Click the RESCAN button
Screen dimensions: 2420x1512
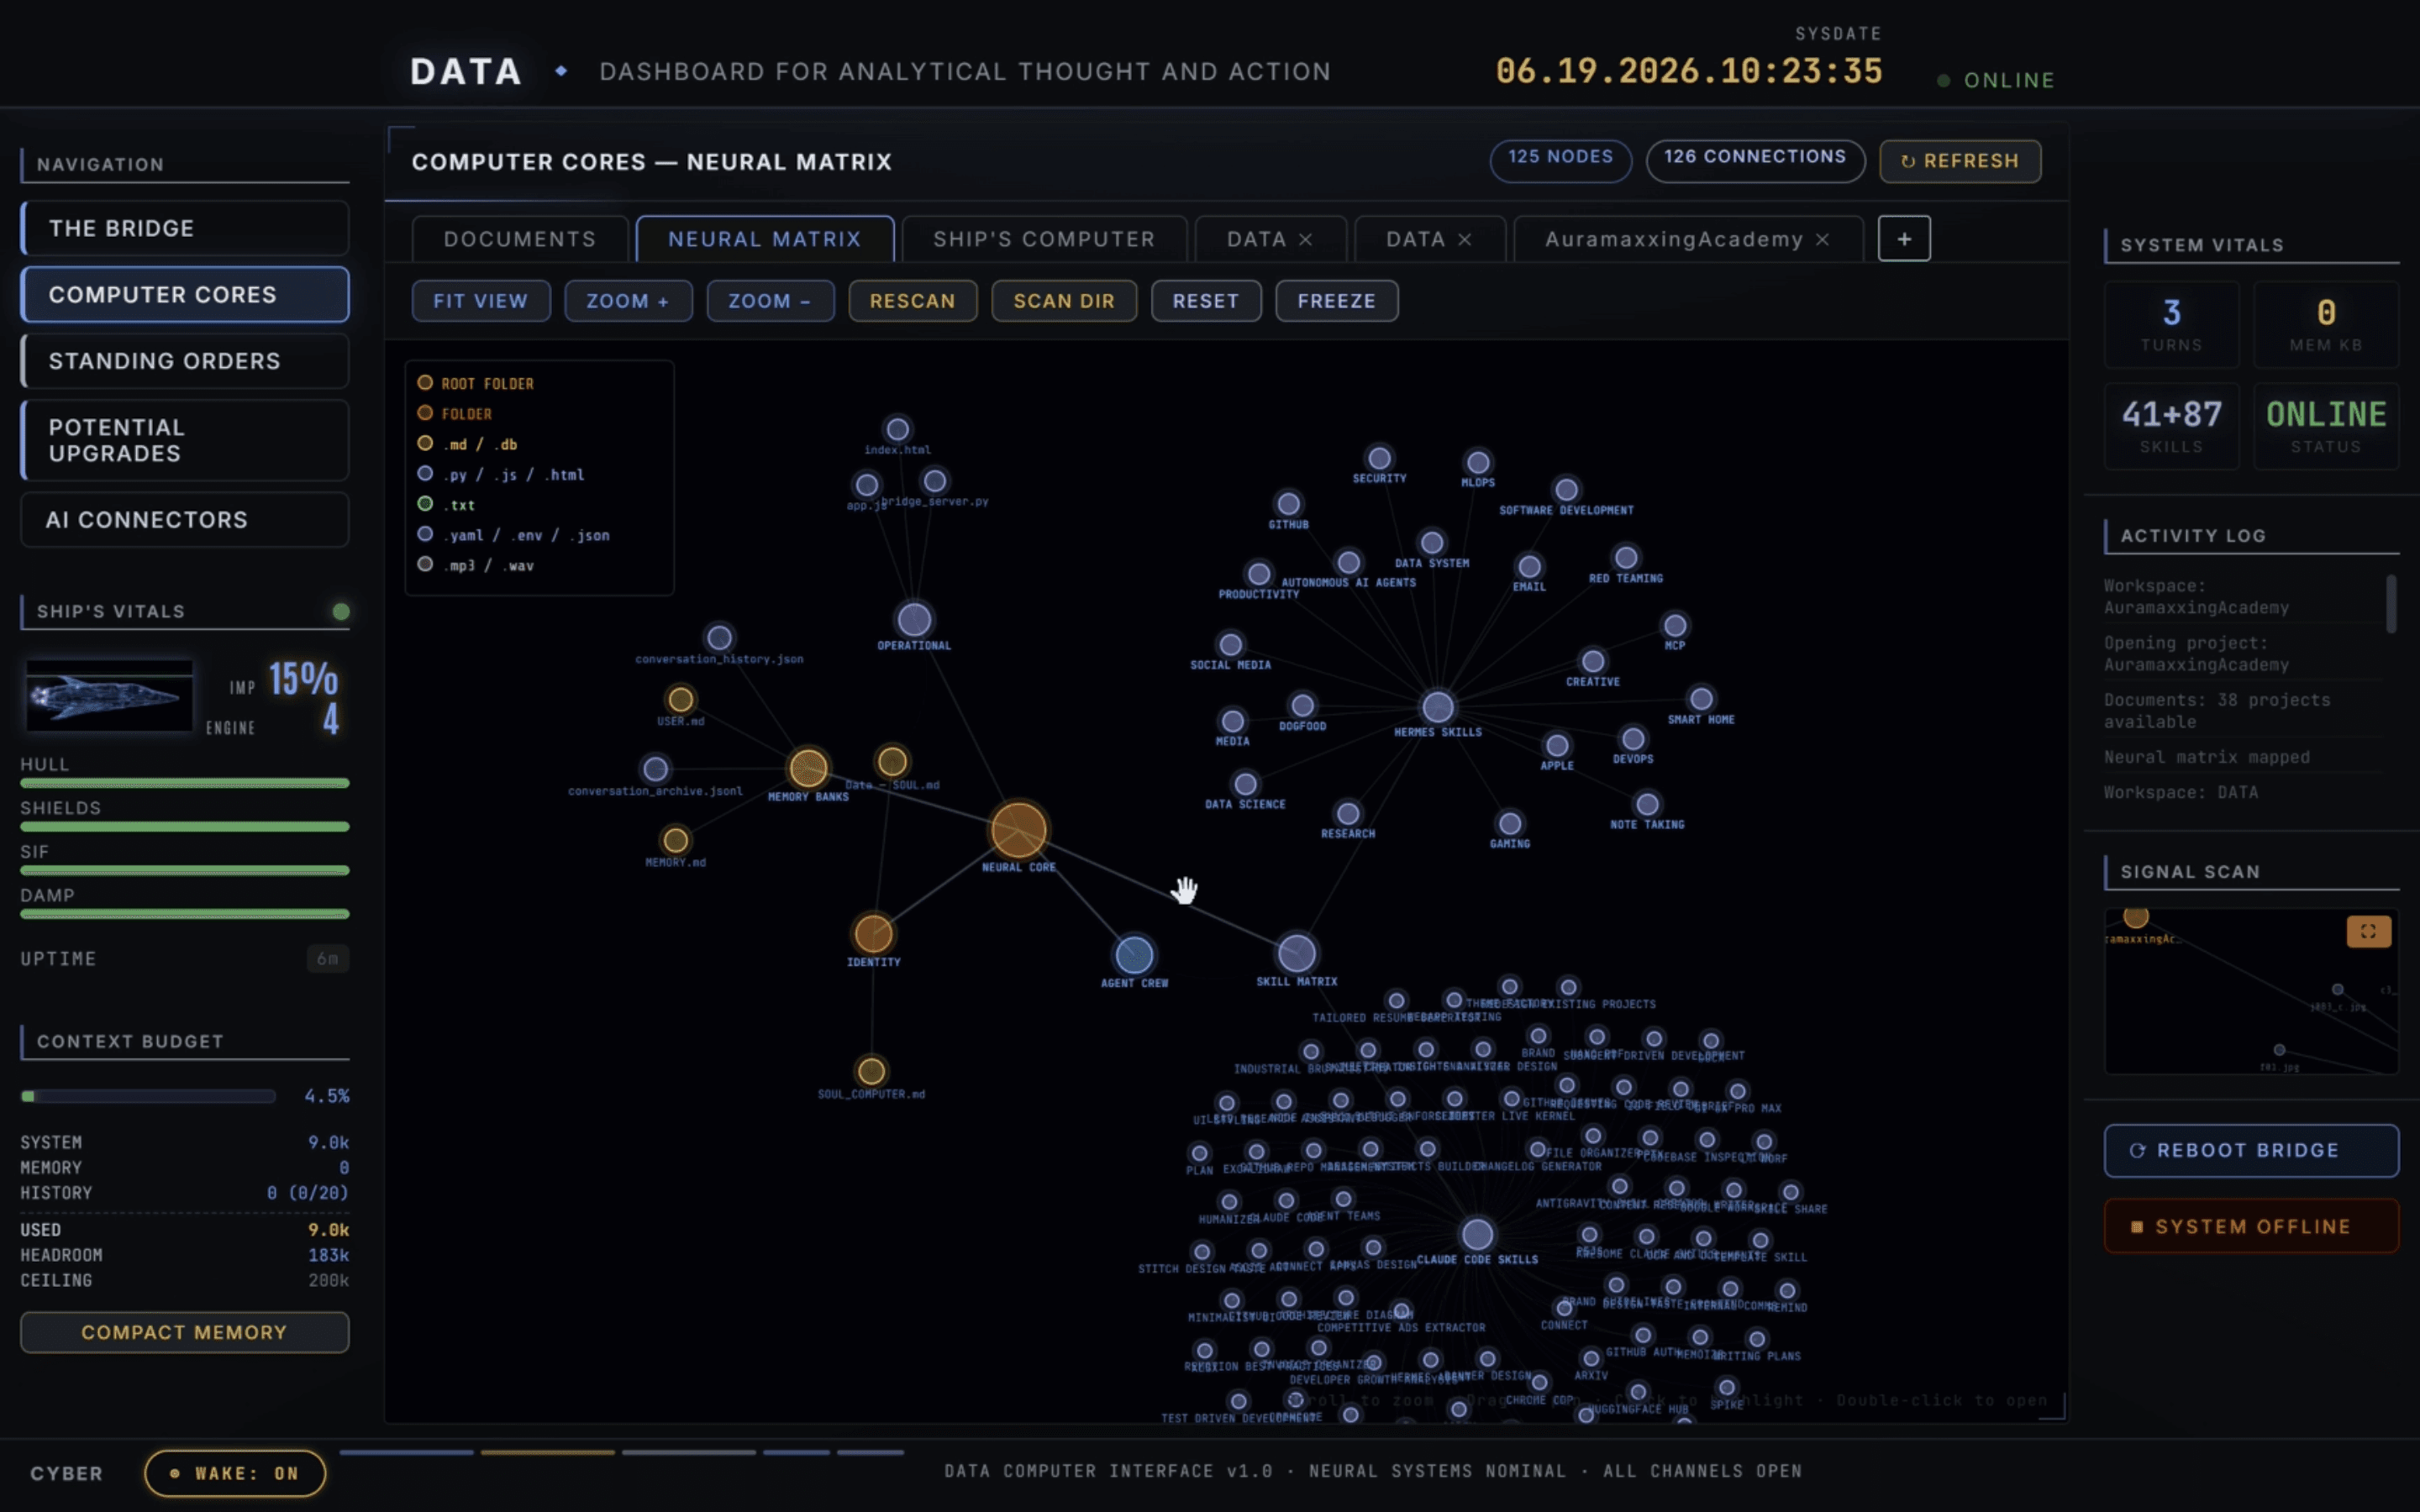(912, 301)
